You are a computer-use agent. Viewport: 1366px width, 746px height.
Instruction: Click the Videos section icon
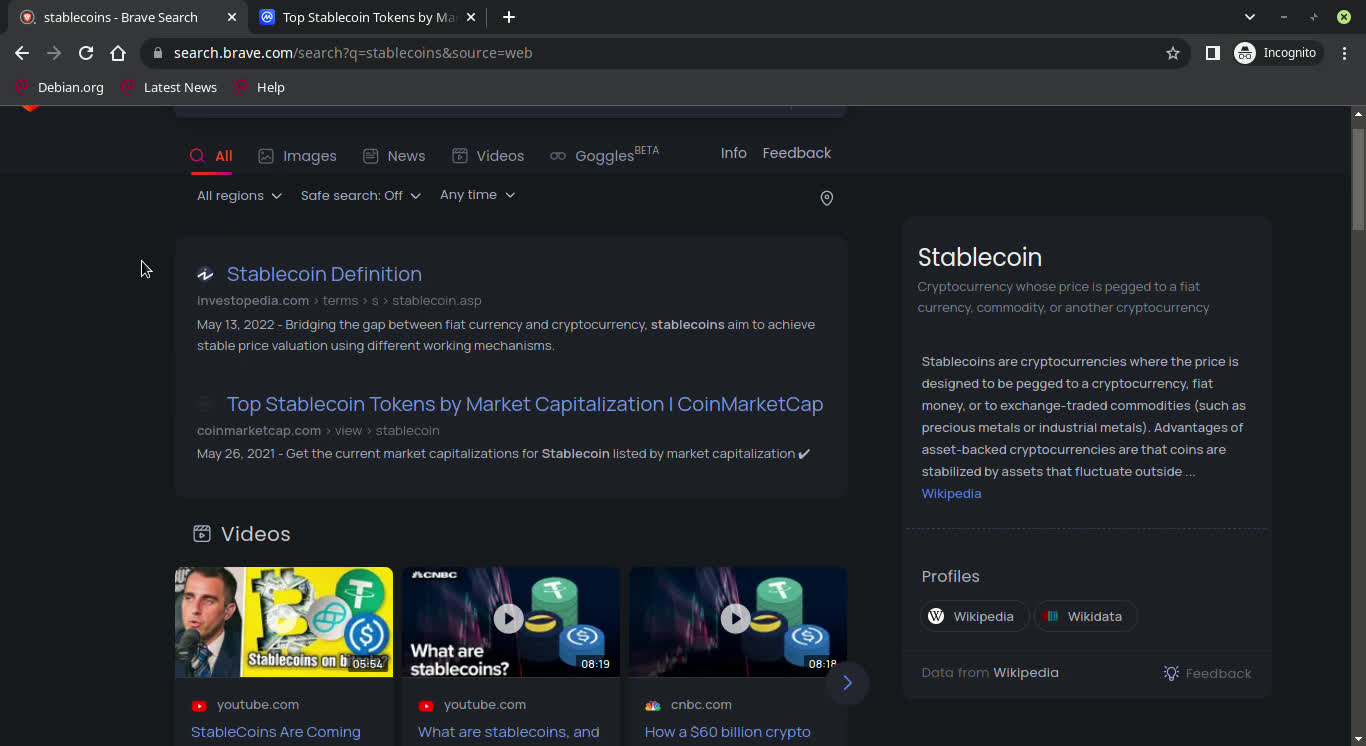coord(202,534)
